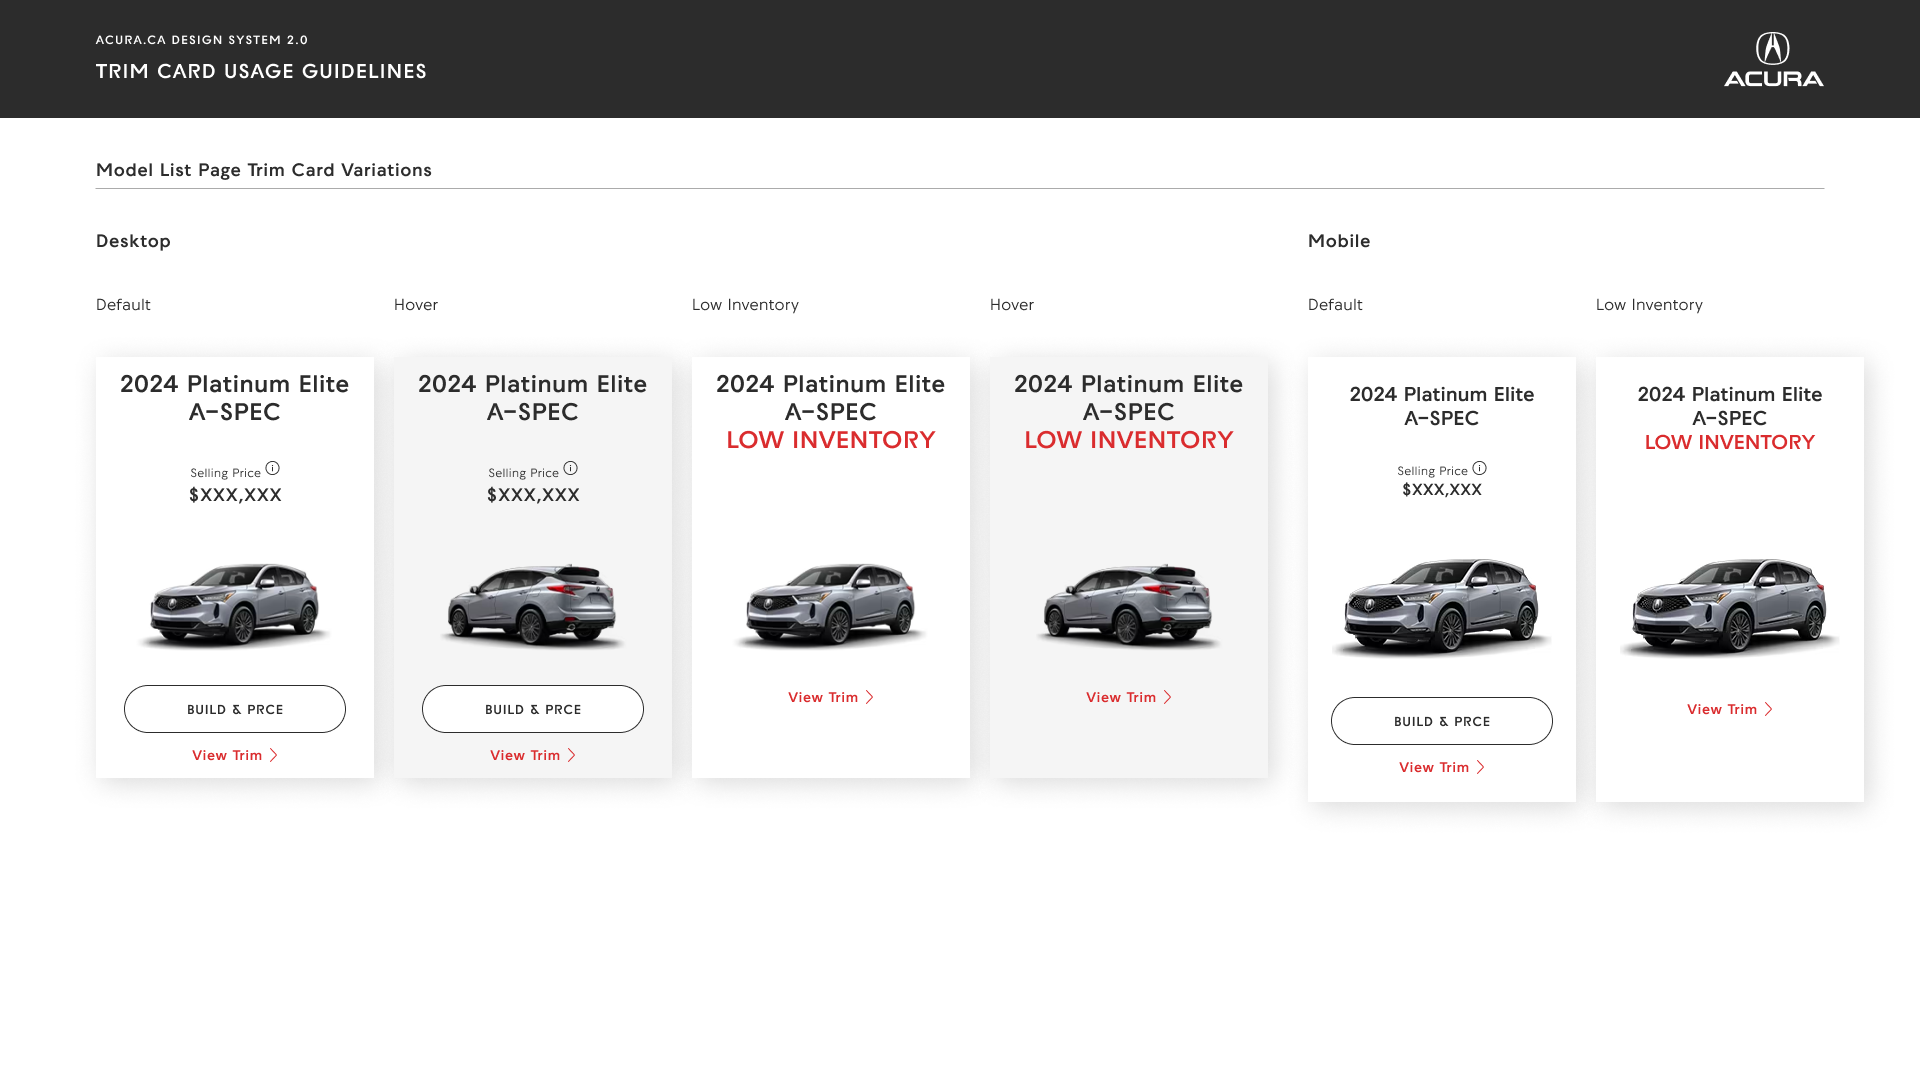Open Selling Price info icon on Desktop Default card
Image resolution: width=1920 pixels, height=1080 pixels.
click(272, 468)
